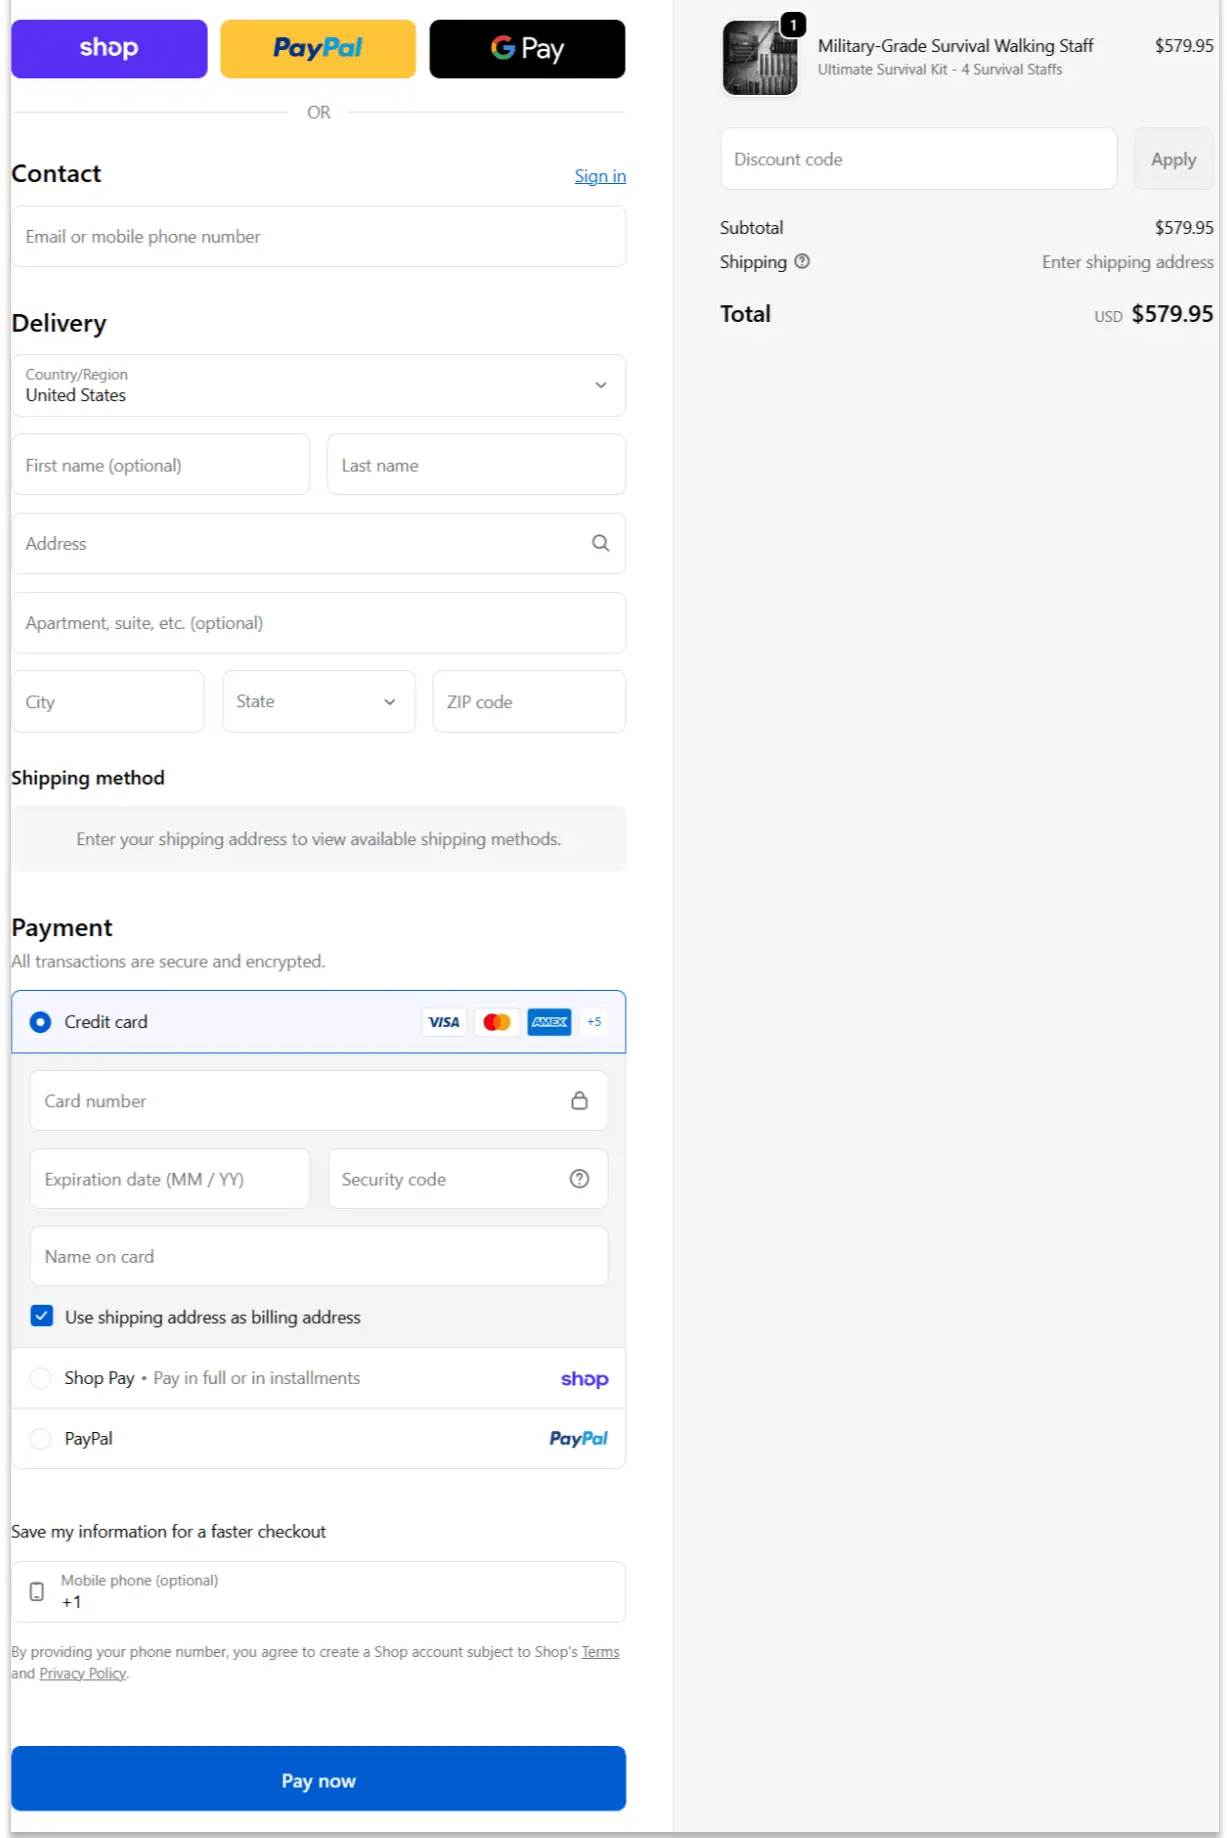The image size is (1227, 1838).
Task: Click the 'Enter shipping address' text
Action: pos(1127,262)
